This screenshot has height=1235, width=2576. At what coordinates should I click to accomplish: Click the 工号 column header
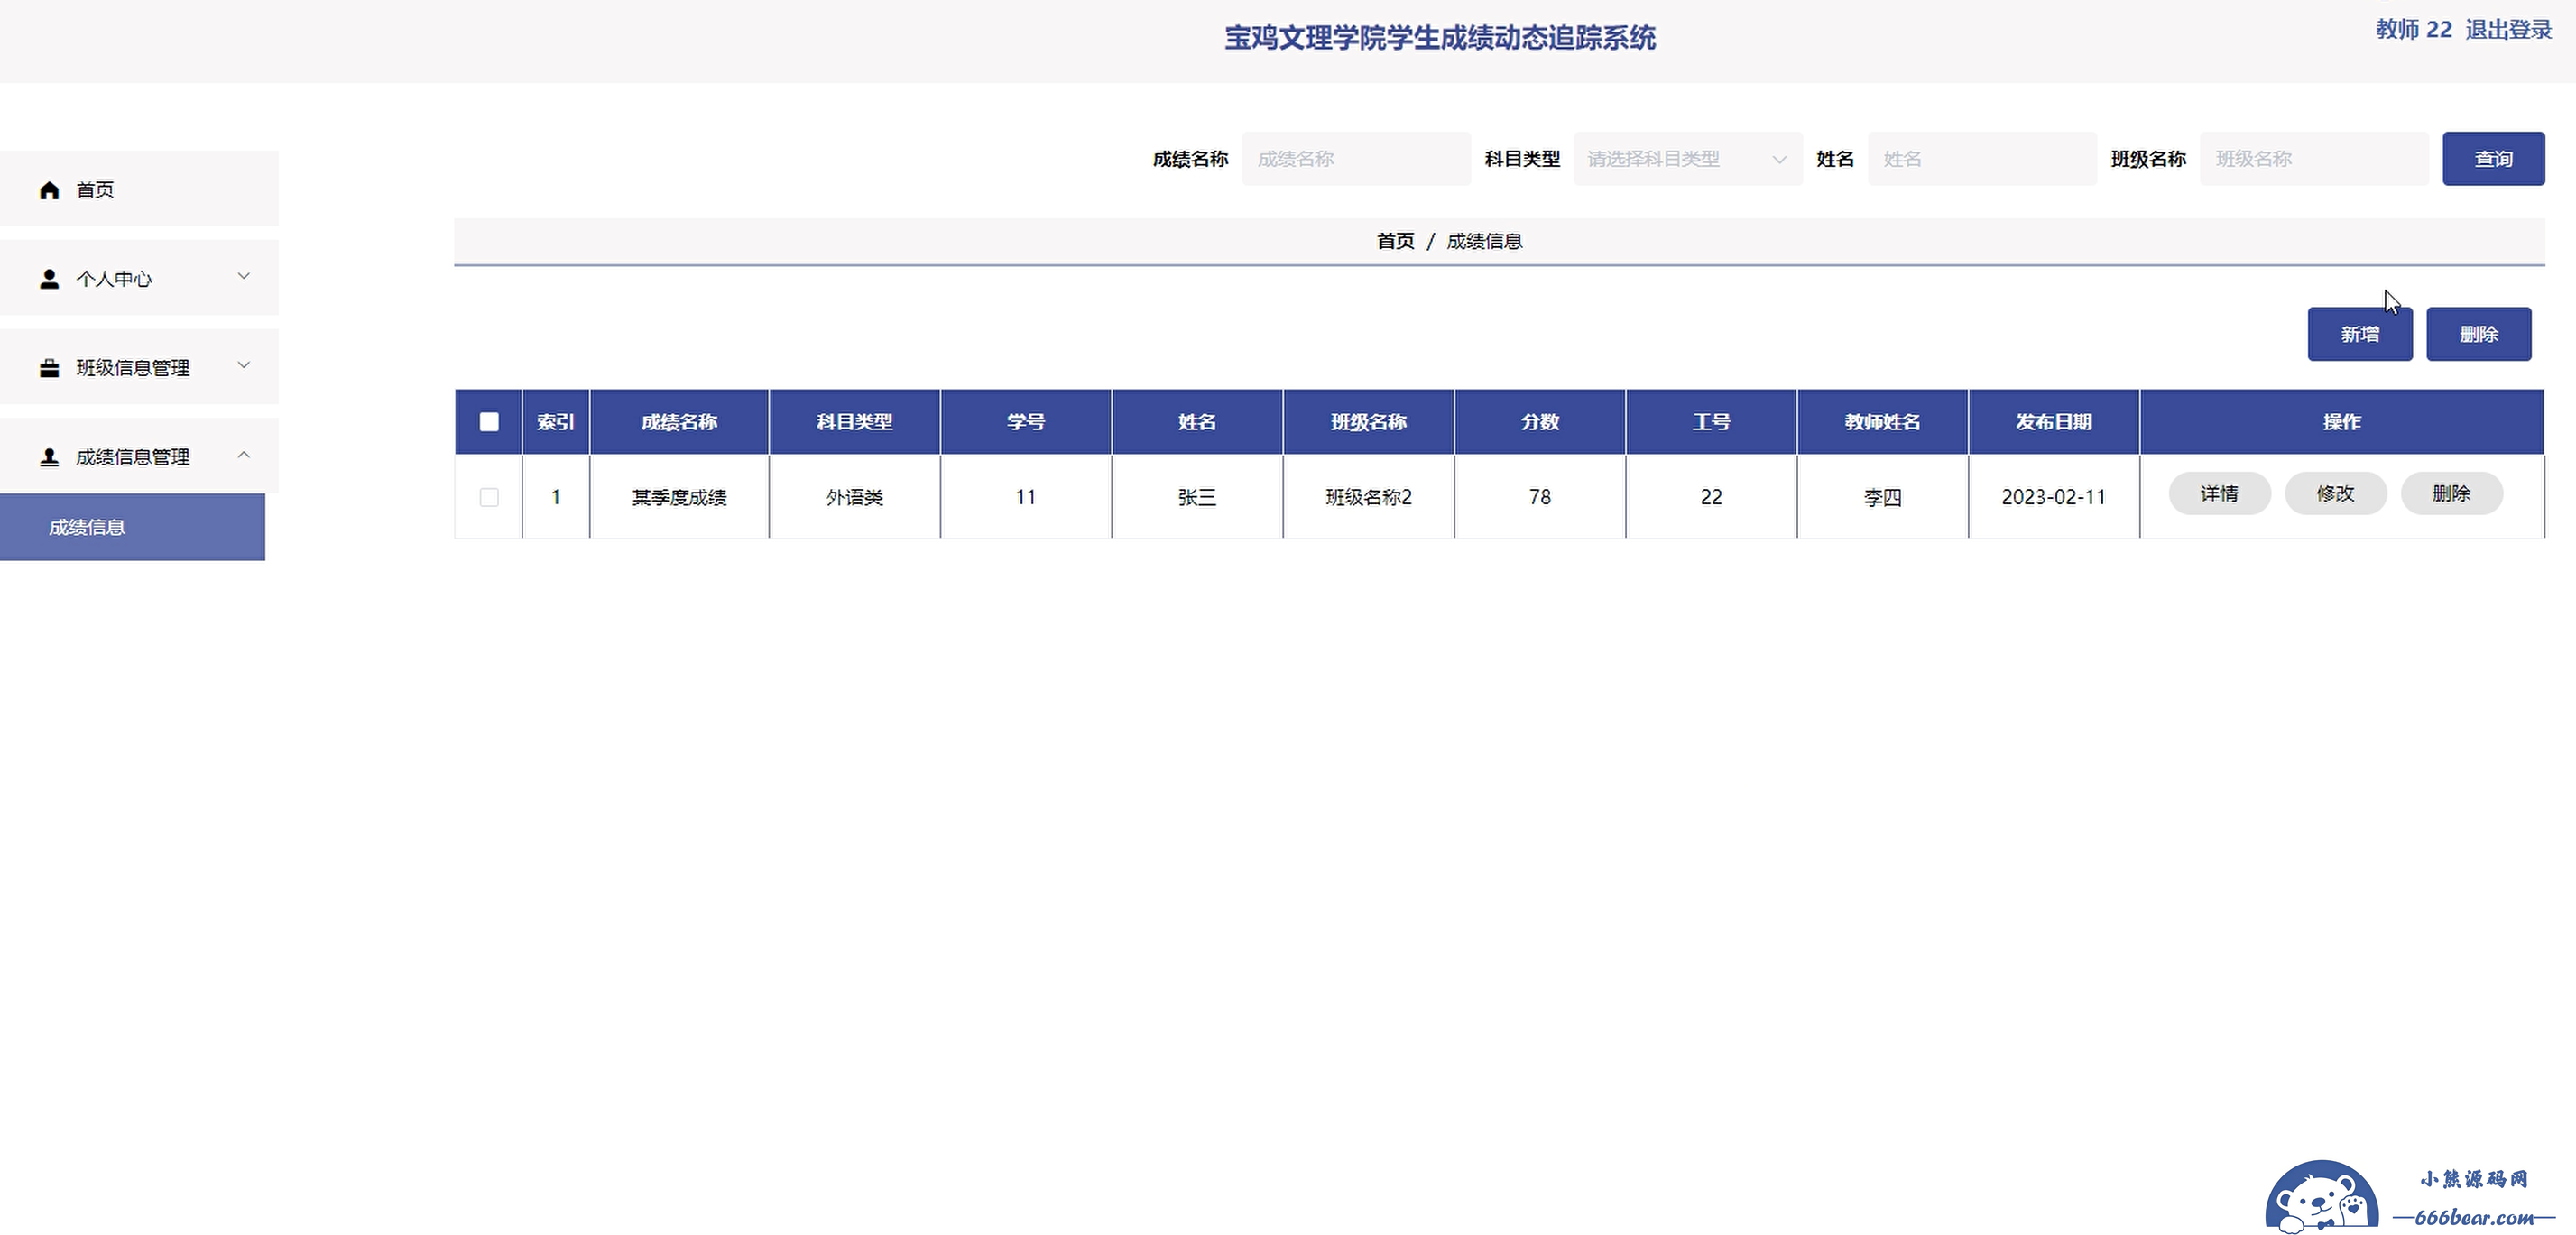(1711, 422)
